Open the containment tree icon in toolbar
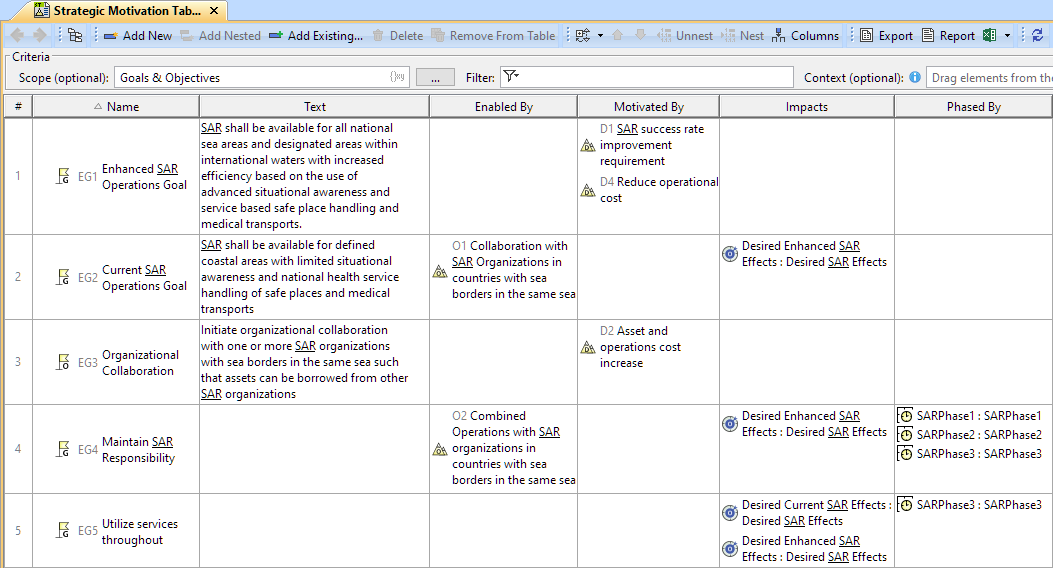 75,35
